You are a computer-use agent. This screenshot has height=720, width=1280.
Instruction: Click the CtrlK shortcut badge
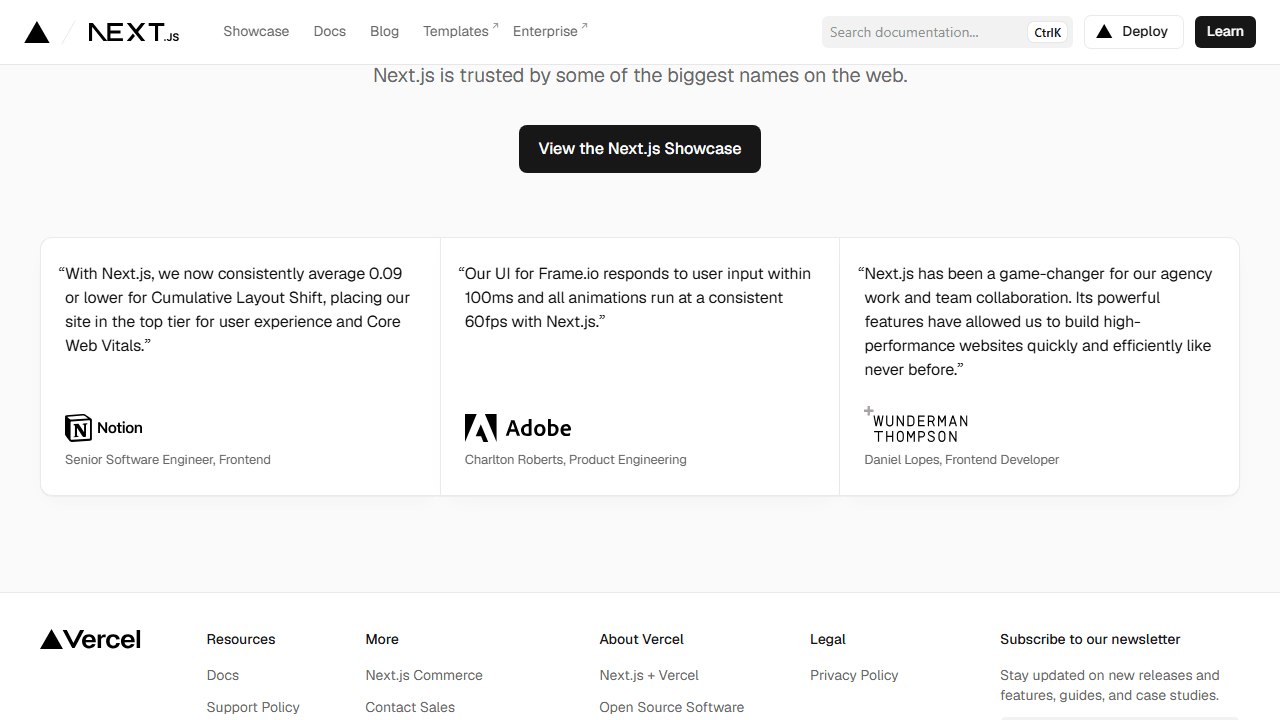click(1047, 32)
